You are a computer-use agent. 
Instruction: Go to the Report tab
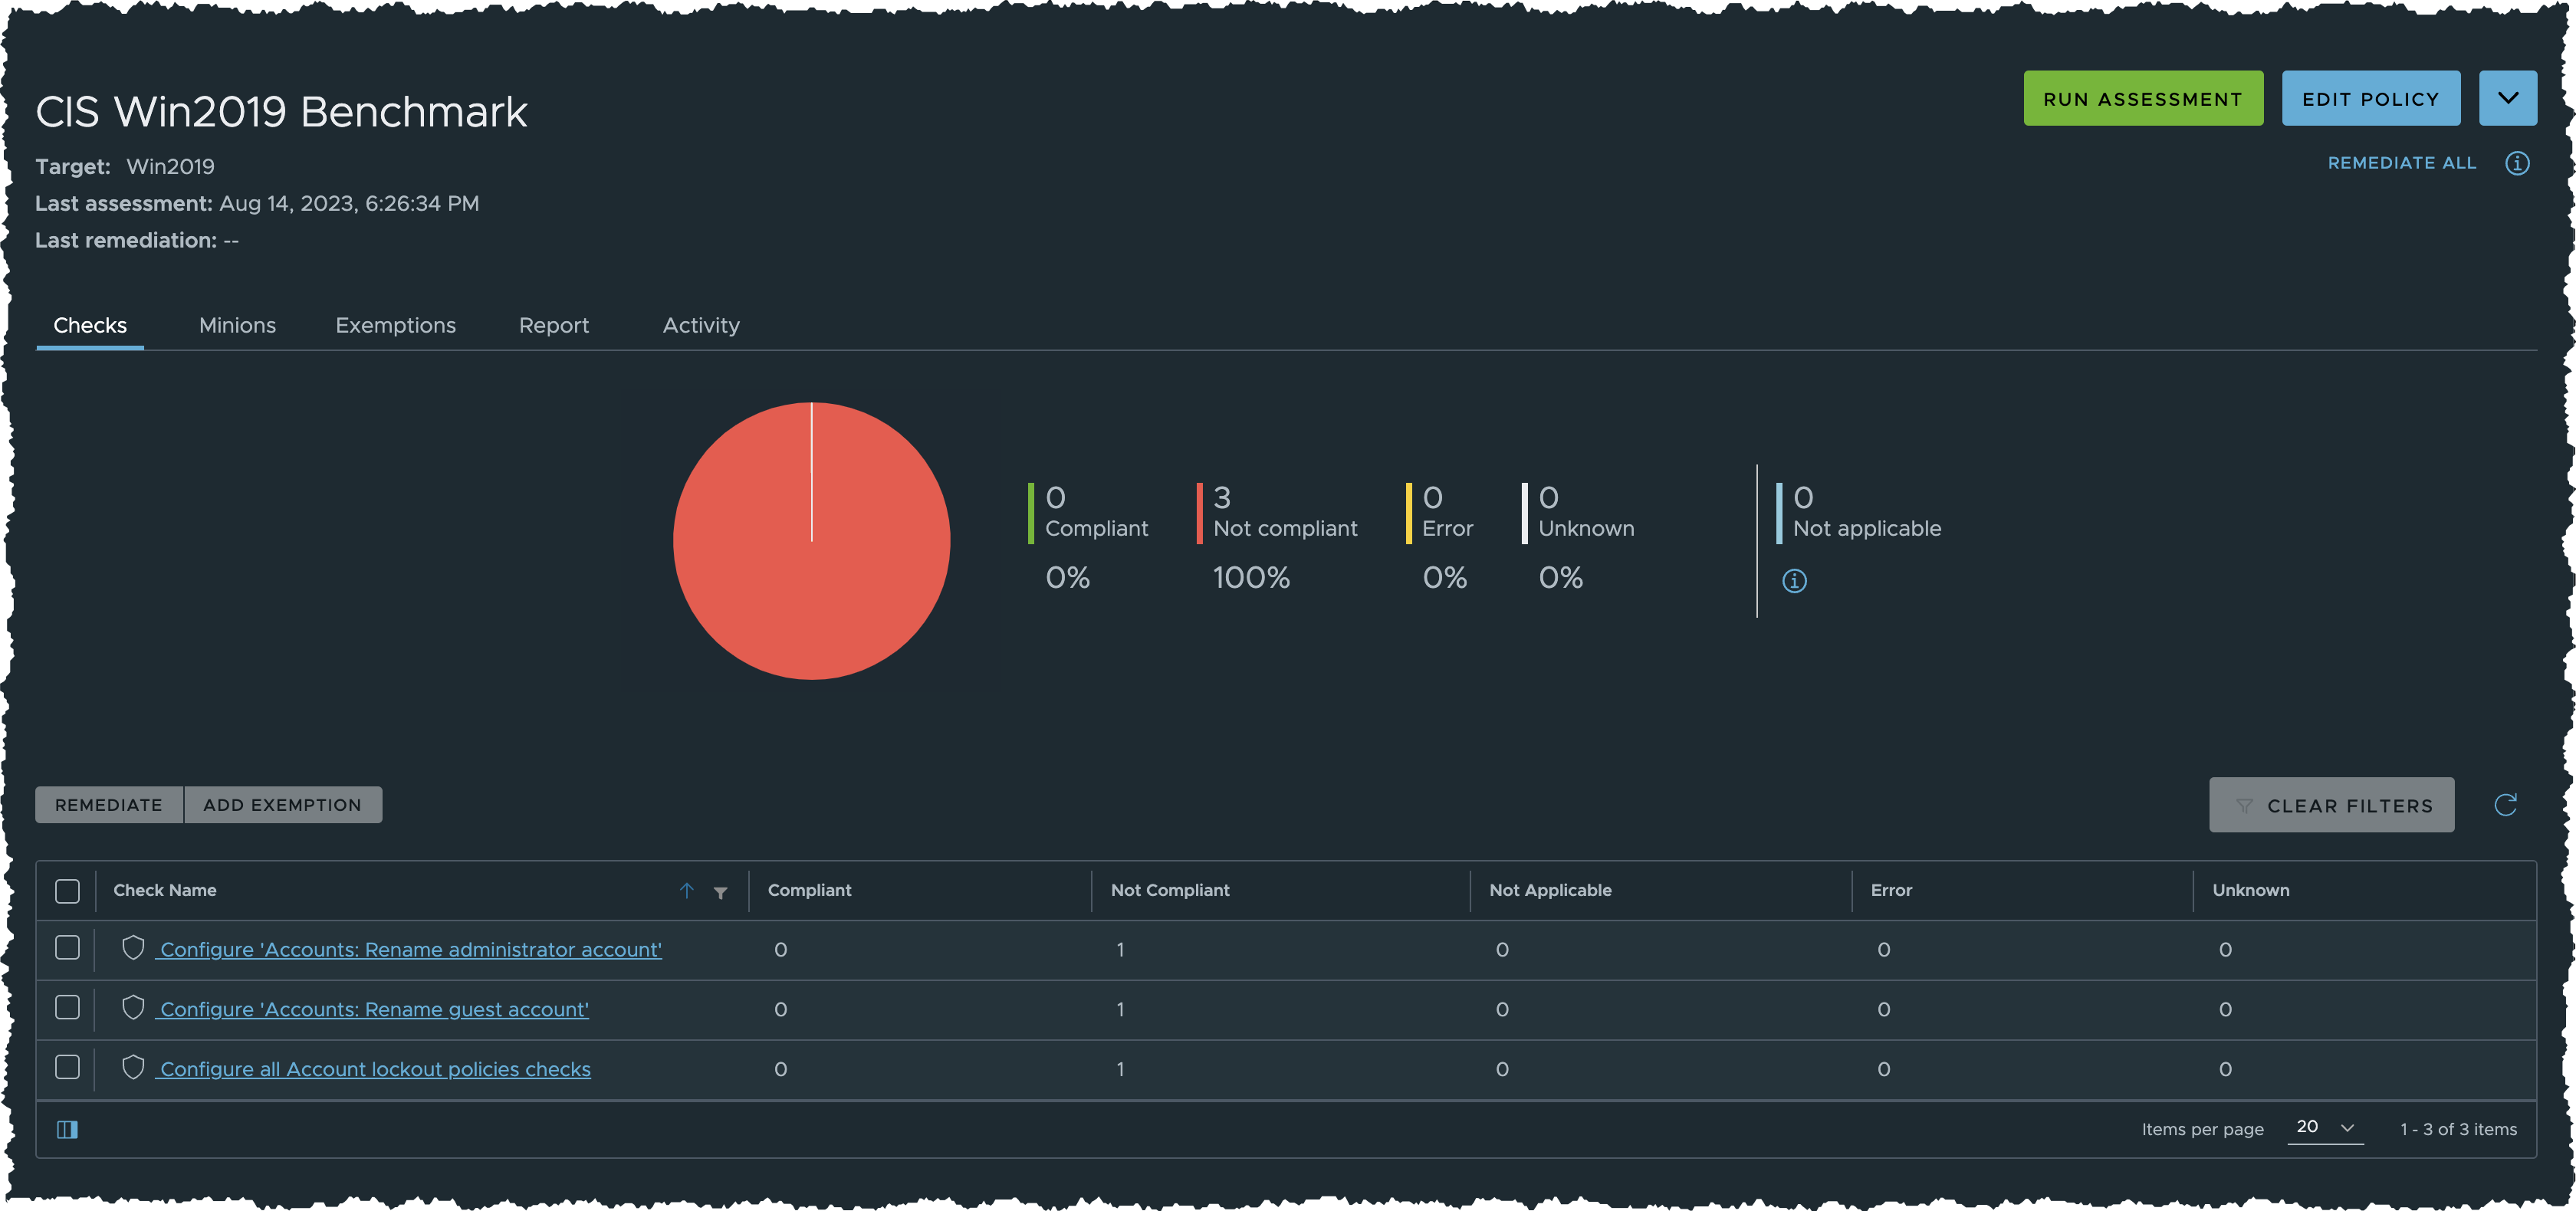click(554, 326)
